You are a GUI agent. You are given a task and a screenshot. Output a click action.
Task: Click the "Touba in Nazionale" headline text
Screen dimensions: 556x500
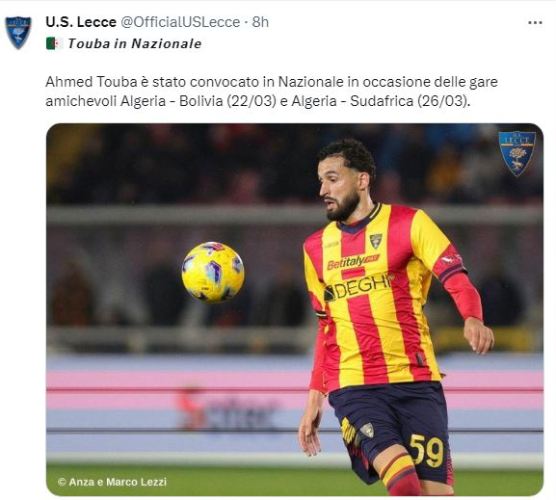click(x=134, y=44)
